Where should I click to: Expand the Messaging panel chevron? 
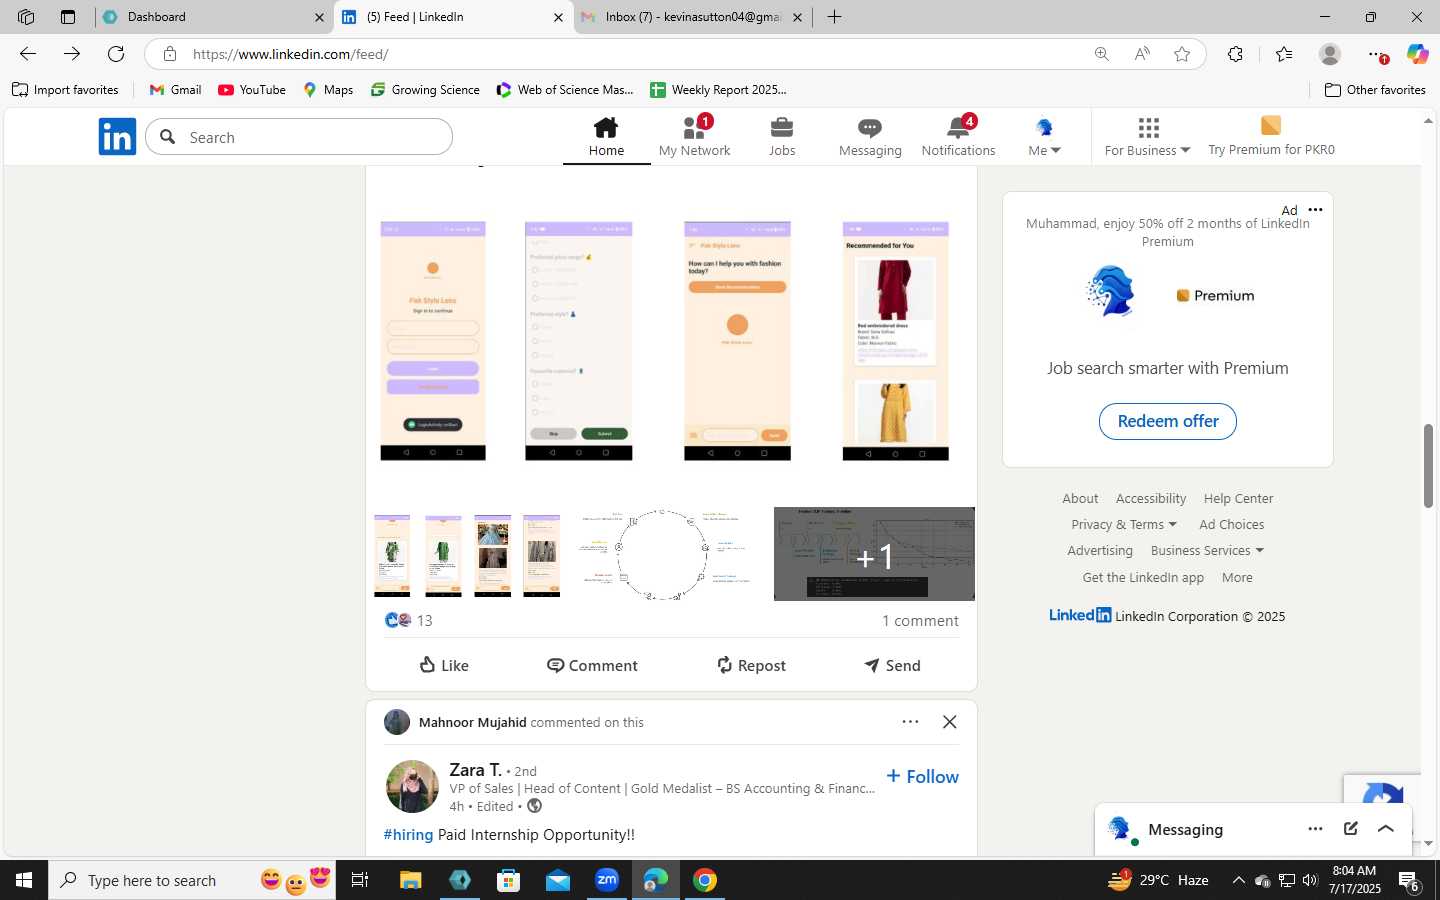click(x=1386, y=829)
